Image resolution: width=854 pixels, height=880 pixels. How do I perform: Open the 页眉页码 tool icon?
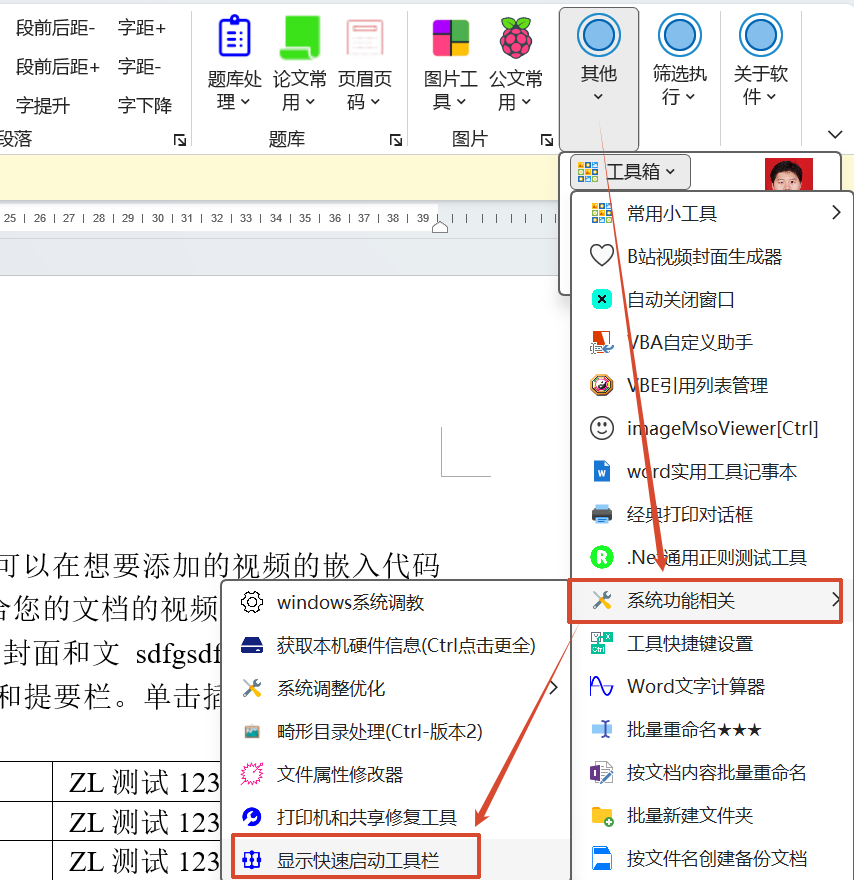(x=365, y=37)
